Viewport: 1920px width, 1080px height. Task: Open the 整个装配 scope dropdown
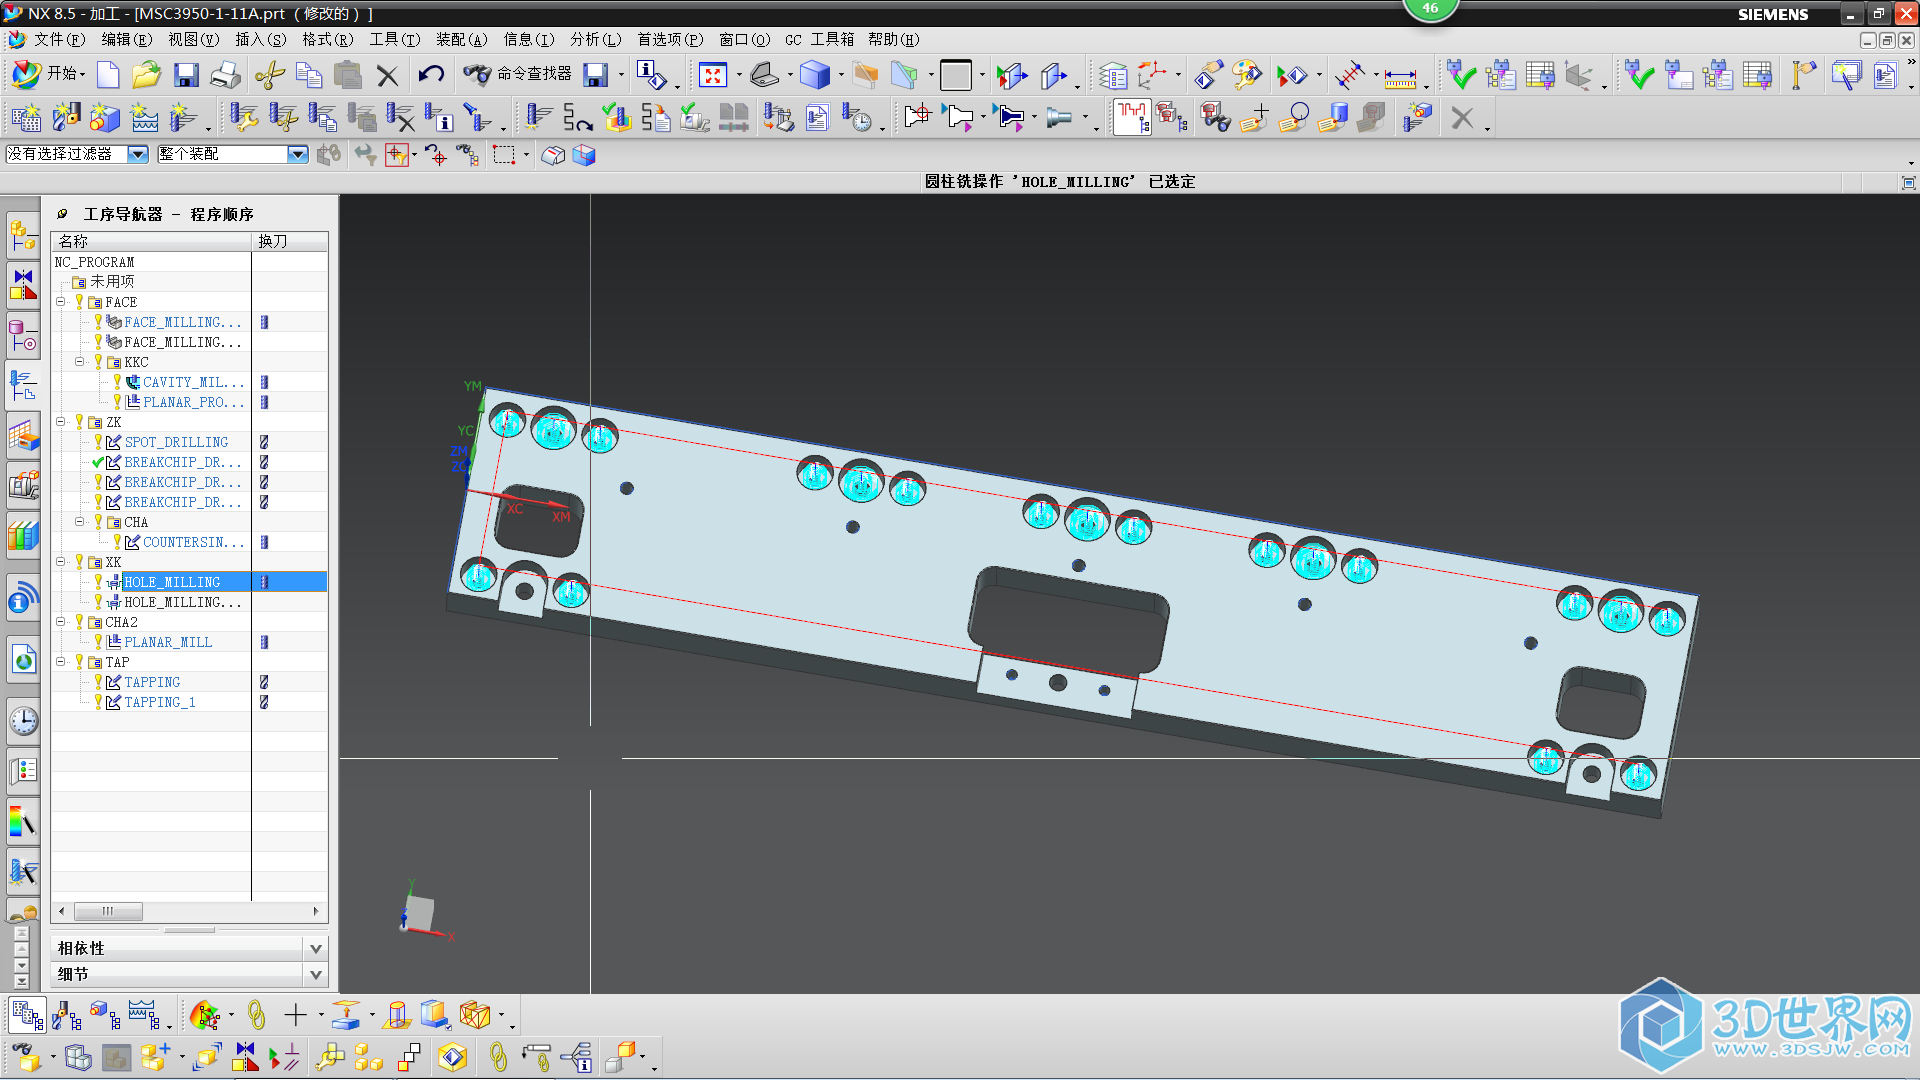click(x=298, y=154)
